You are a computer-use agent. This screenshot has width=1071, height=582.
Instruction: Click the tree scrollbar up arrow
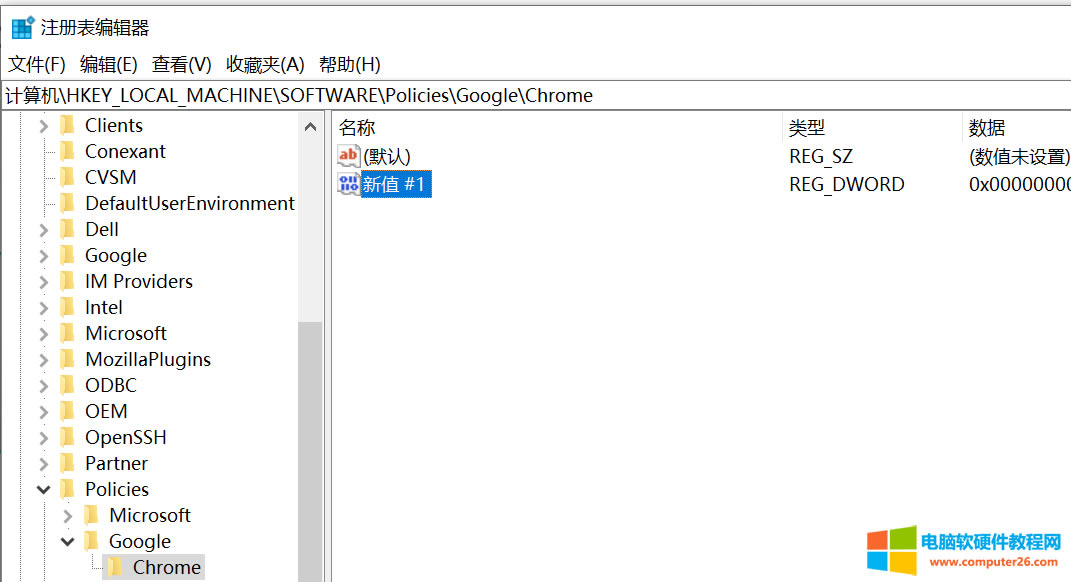310,127
